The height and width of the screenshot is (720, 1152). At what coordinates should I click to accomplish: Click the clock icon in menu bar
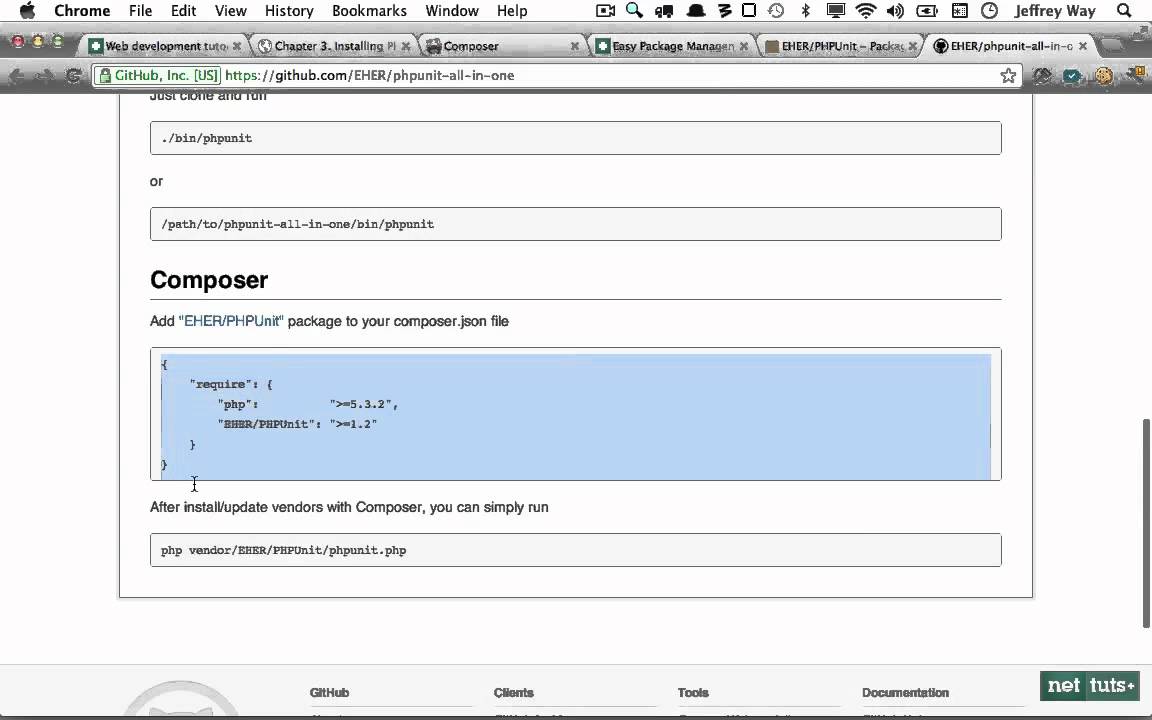(x=989, y=10)
